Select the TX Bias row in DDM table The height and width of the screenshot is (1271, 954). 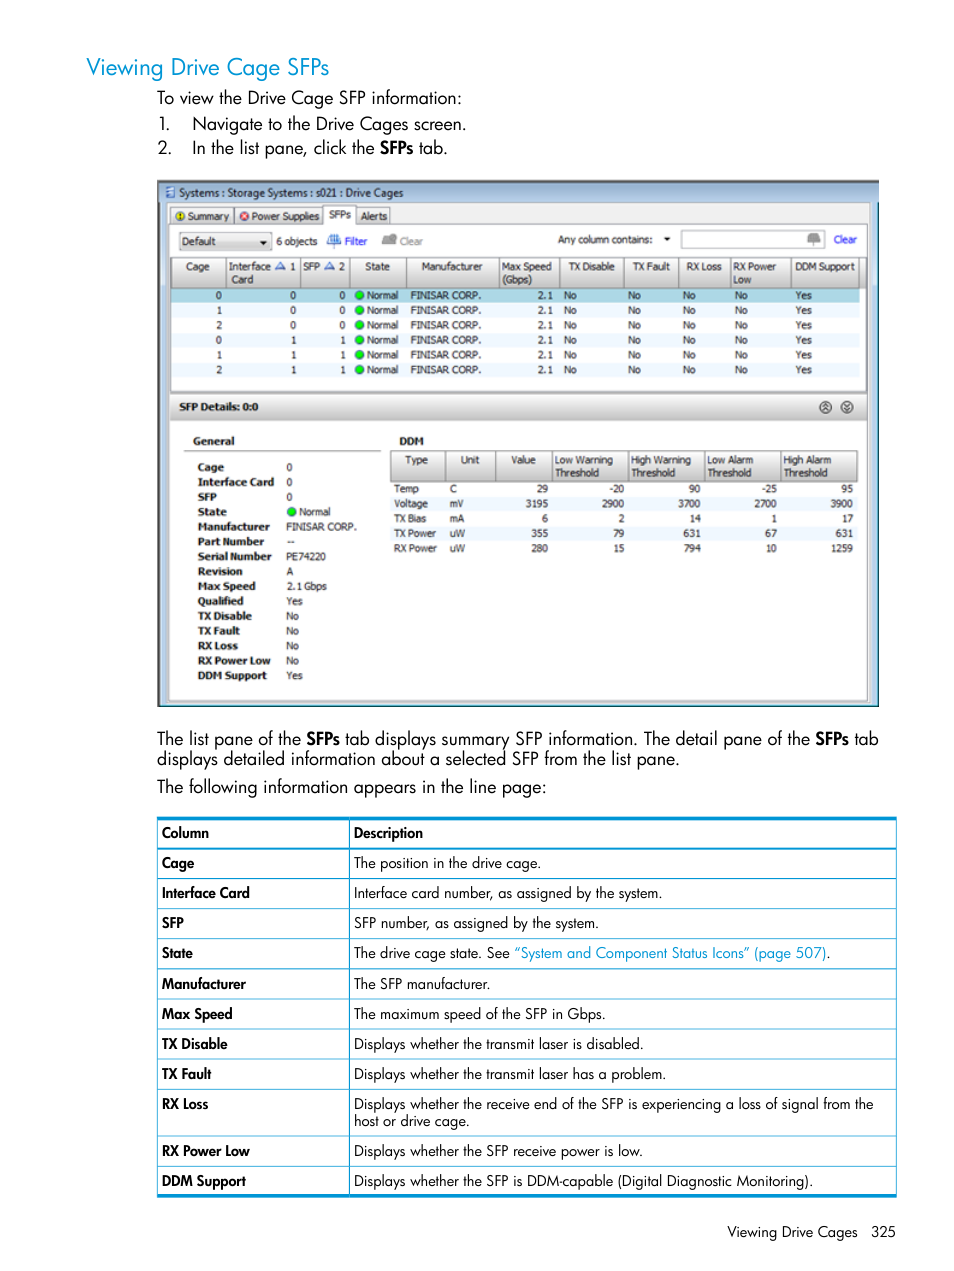[623, 519]
